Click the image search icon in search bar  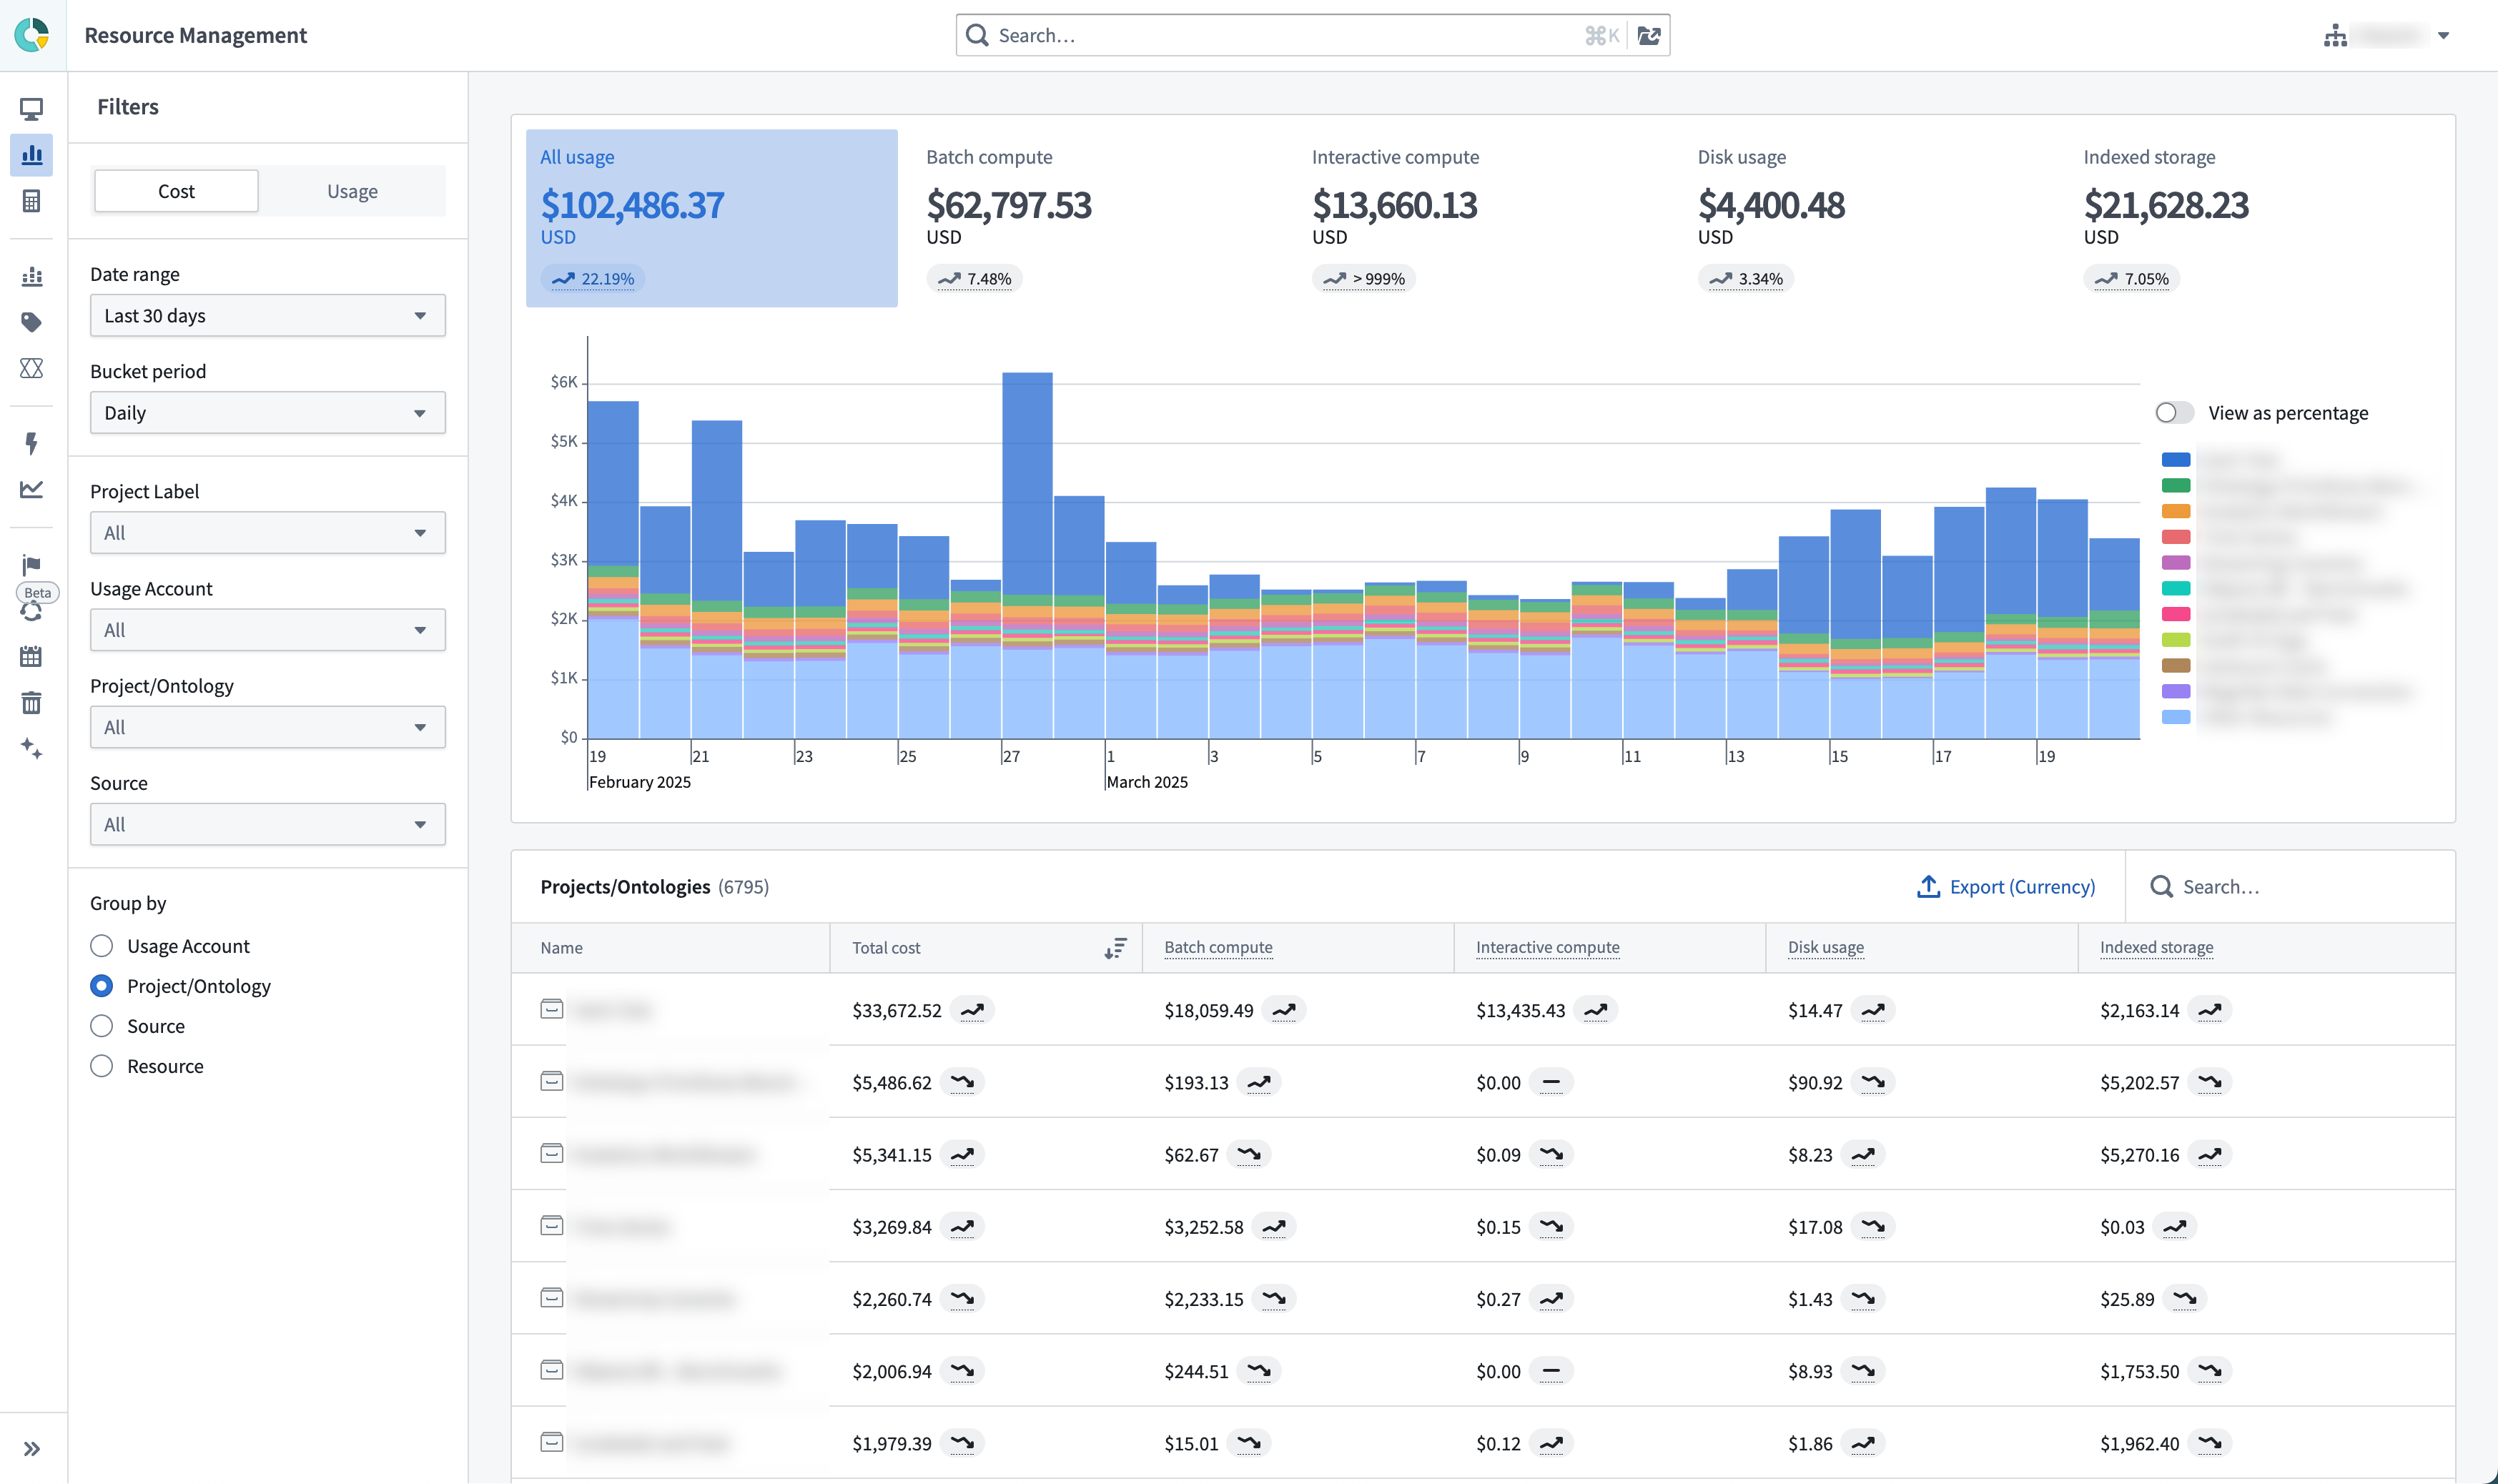[1649, 36]
